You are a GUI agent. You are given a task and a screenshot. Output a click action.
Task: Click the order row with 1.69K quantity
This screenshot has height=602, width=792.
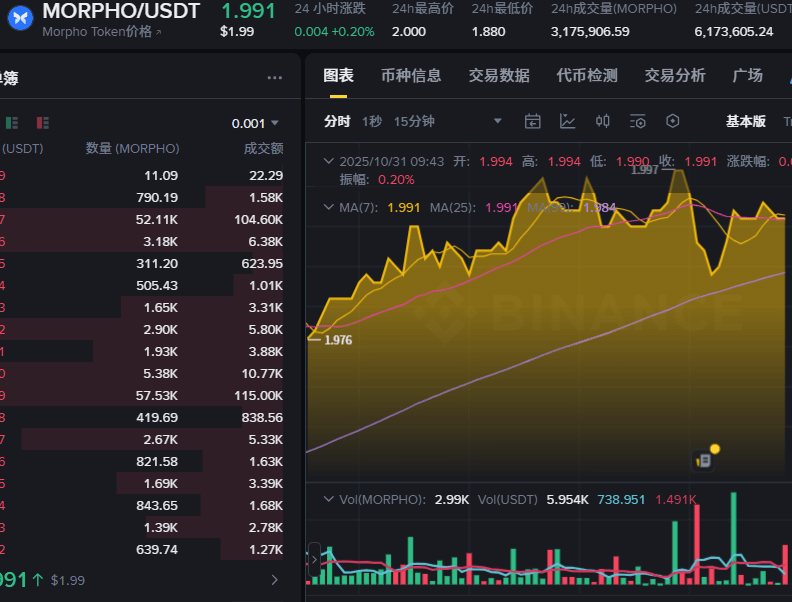[141, 483]
